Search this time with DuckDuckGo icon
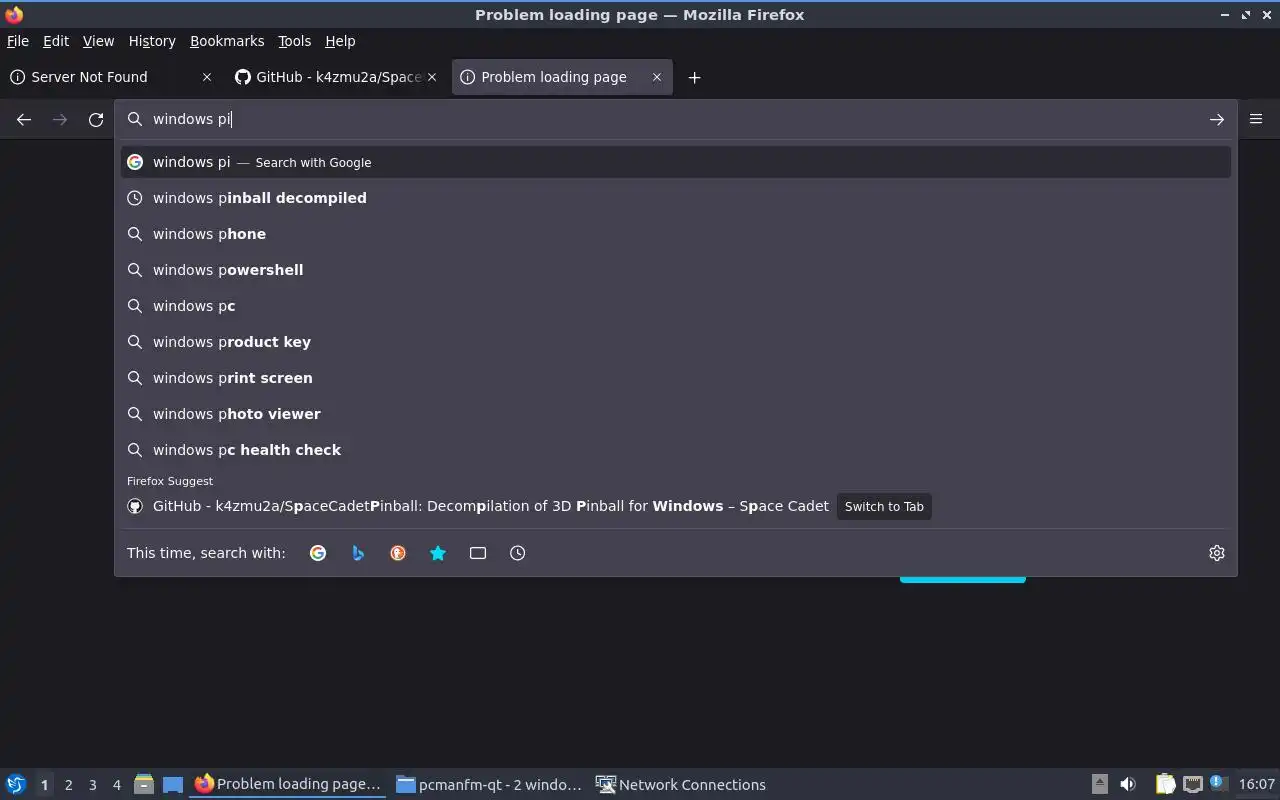This screenshot has height=800, width=1280. (x=398, y=553)
